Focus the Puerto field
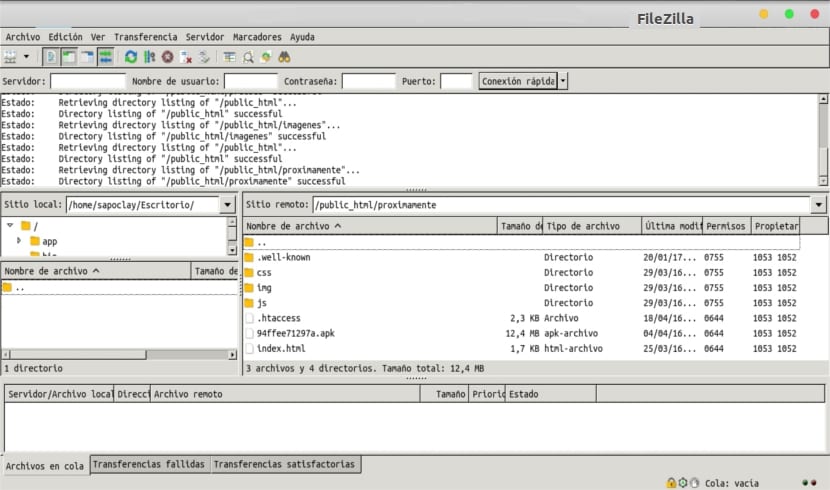 (x=456, y=81)
